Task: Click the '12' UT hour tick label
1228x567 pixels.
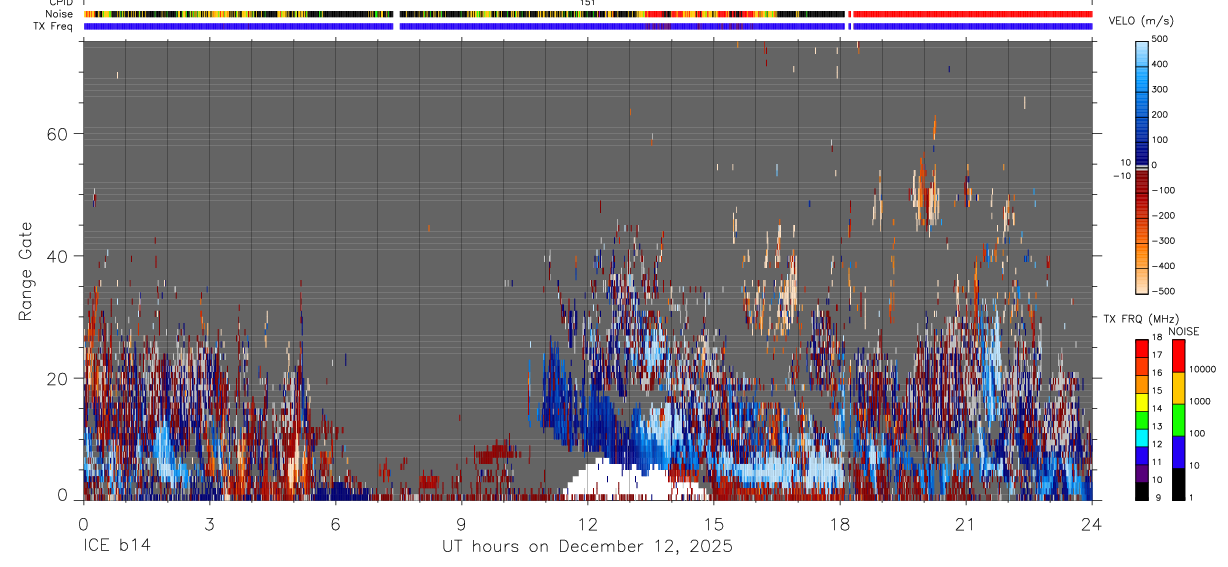Action: pyautogui.click(x=587, y=524)
